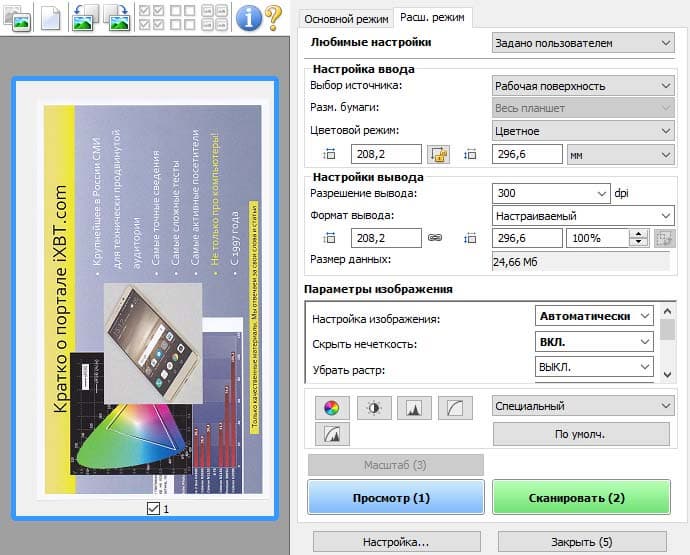Image resolution: width=690 pixels, height=555 pixels.
Task: Open the tone curve settings tool
Action: (455, 408)
